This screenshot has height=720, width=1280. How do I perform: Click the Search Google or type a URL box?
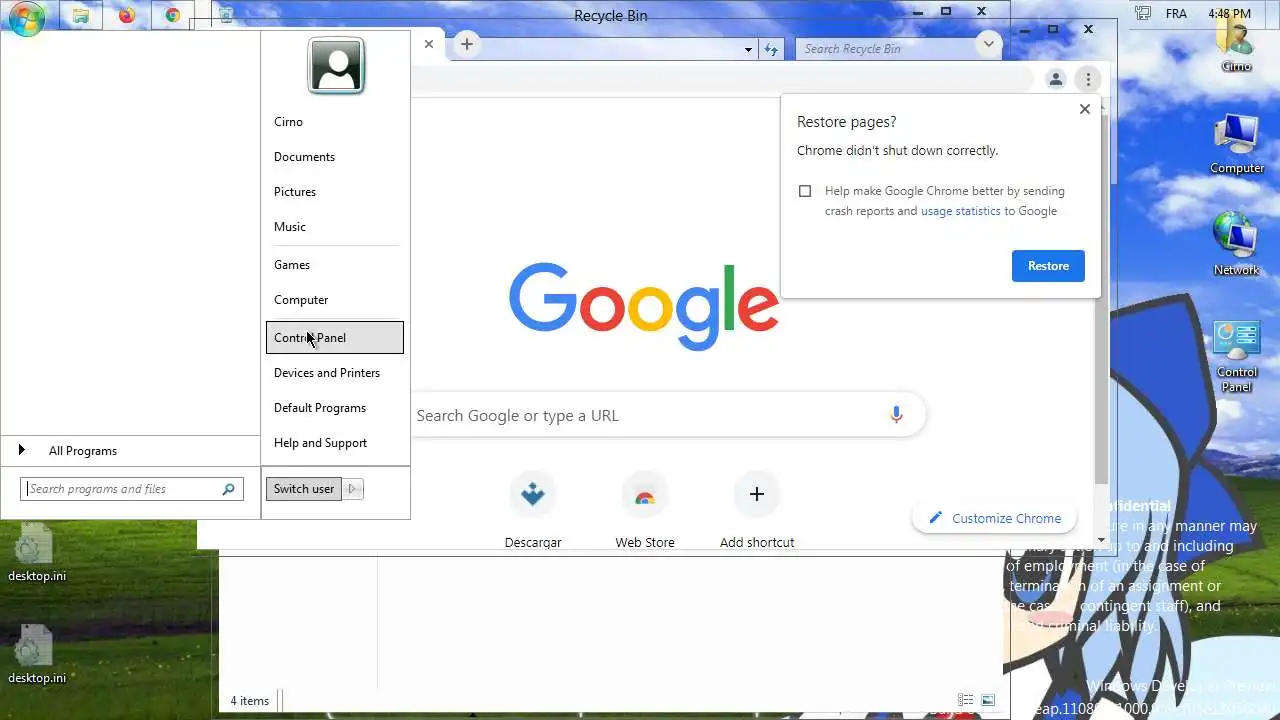pos(645,415)
